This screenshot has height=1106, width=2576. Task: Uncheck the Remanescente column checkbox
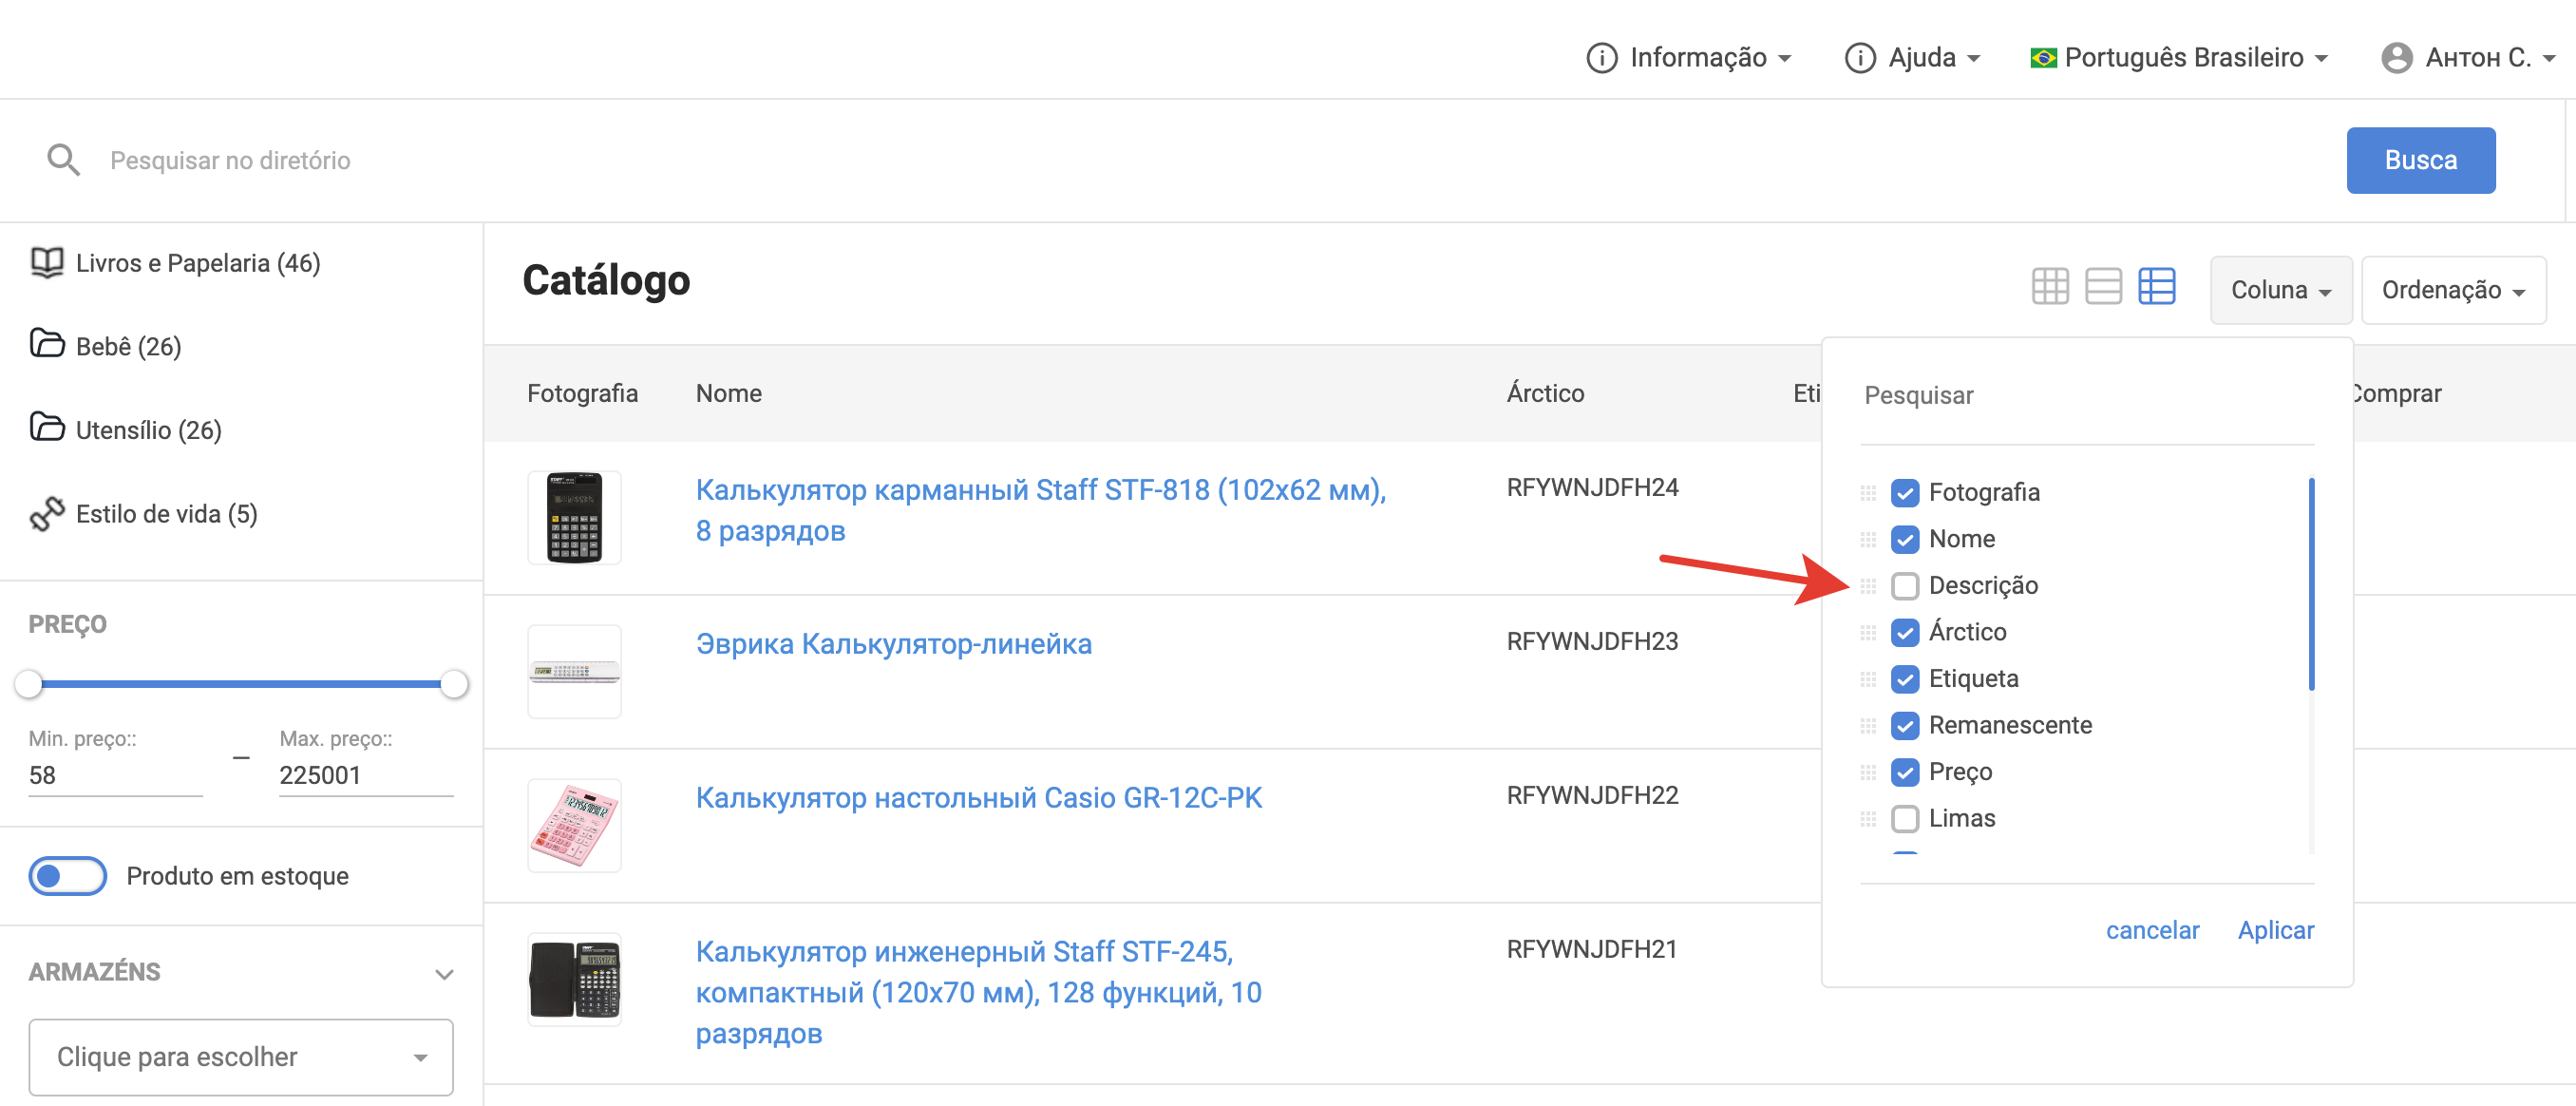tap(1904, 726)
